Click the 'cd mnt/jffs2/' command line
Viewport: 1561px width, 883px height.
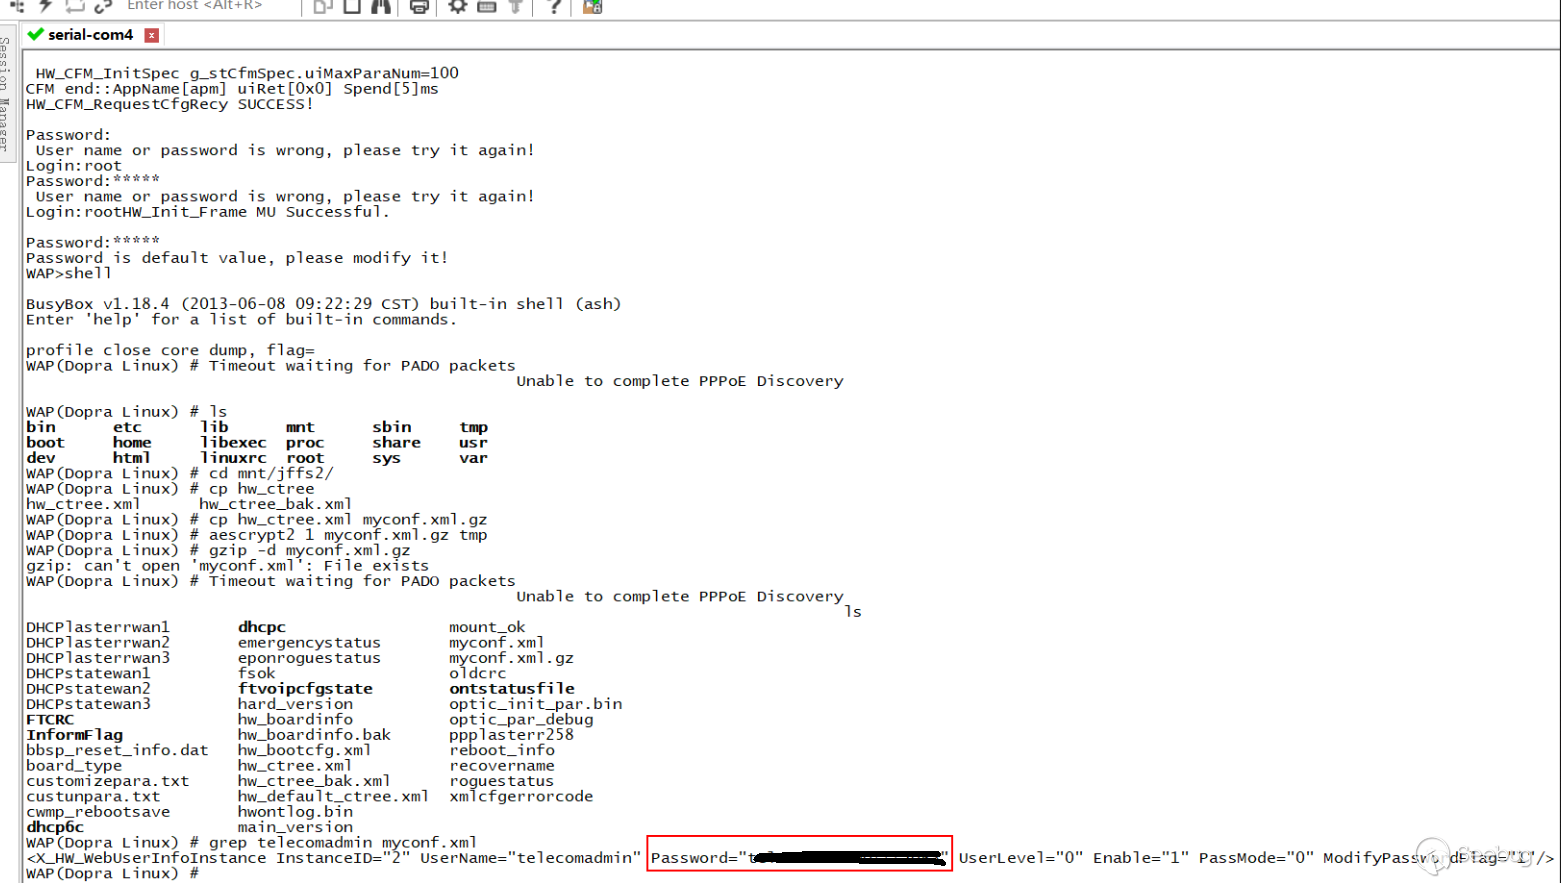pos(271,473)
